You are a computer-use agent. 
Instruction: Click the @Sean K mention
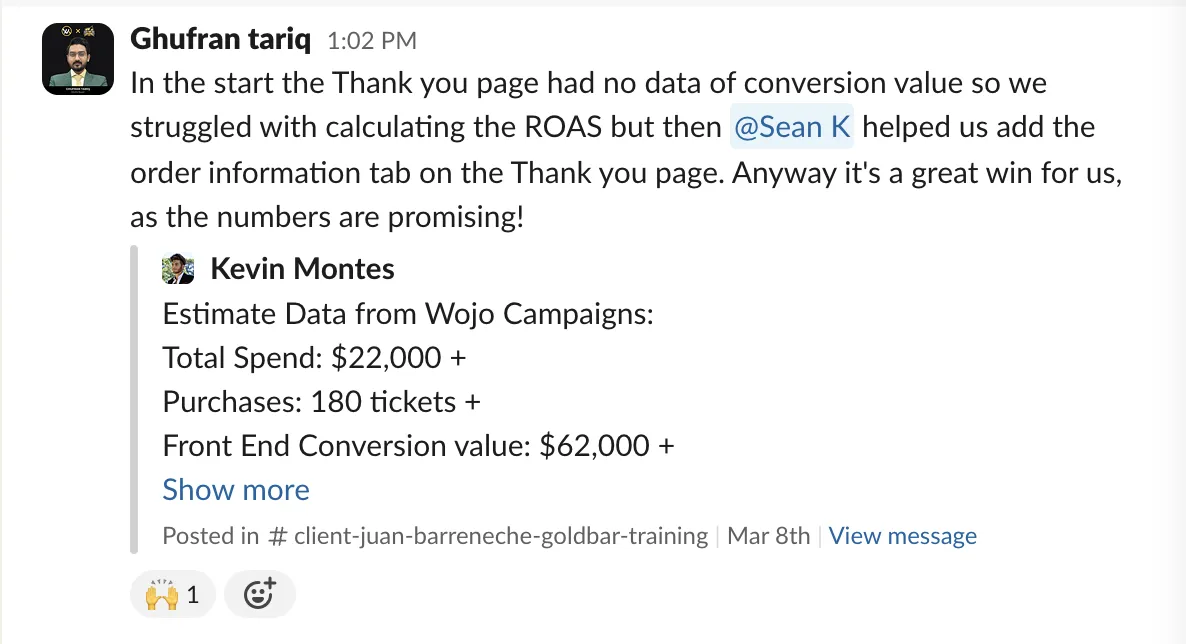[x=792, y=126]
